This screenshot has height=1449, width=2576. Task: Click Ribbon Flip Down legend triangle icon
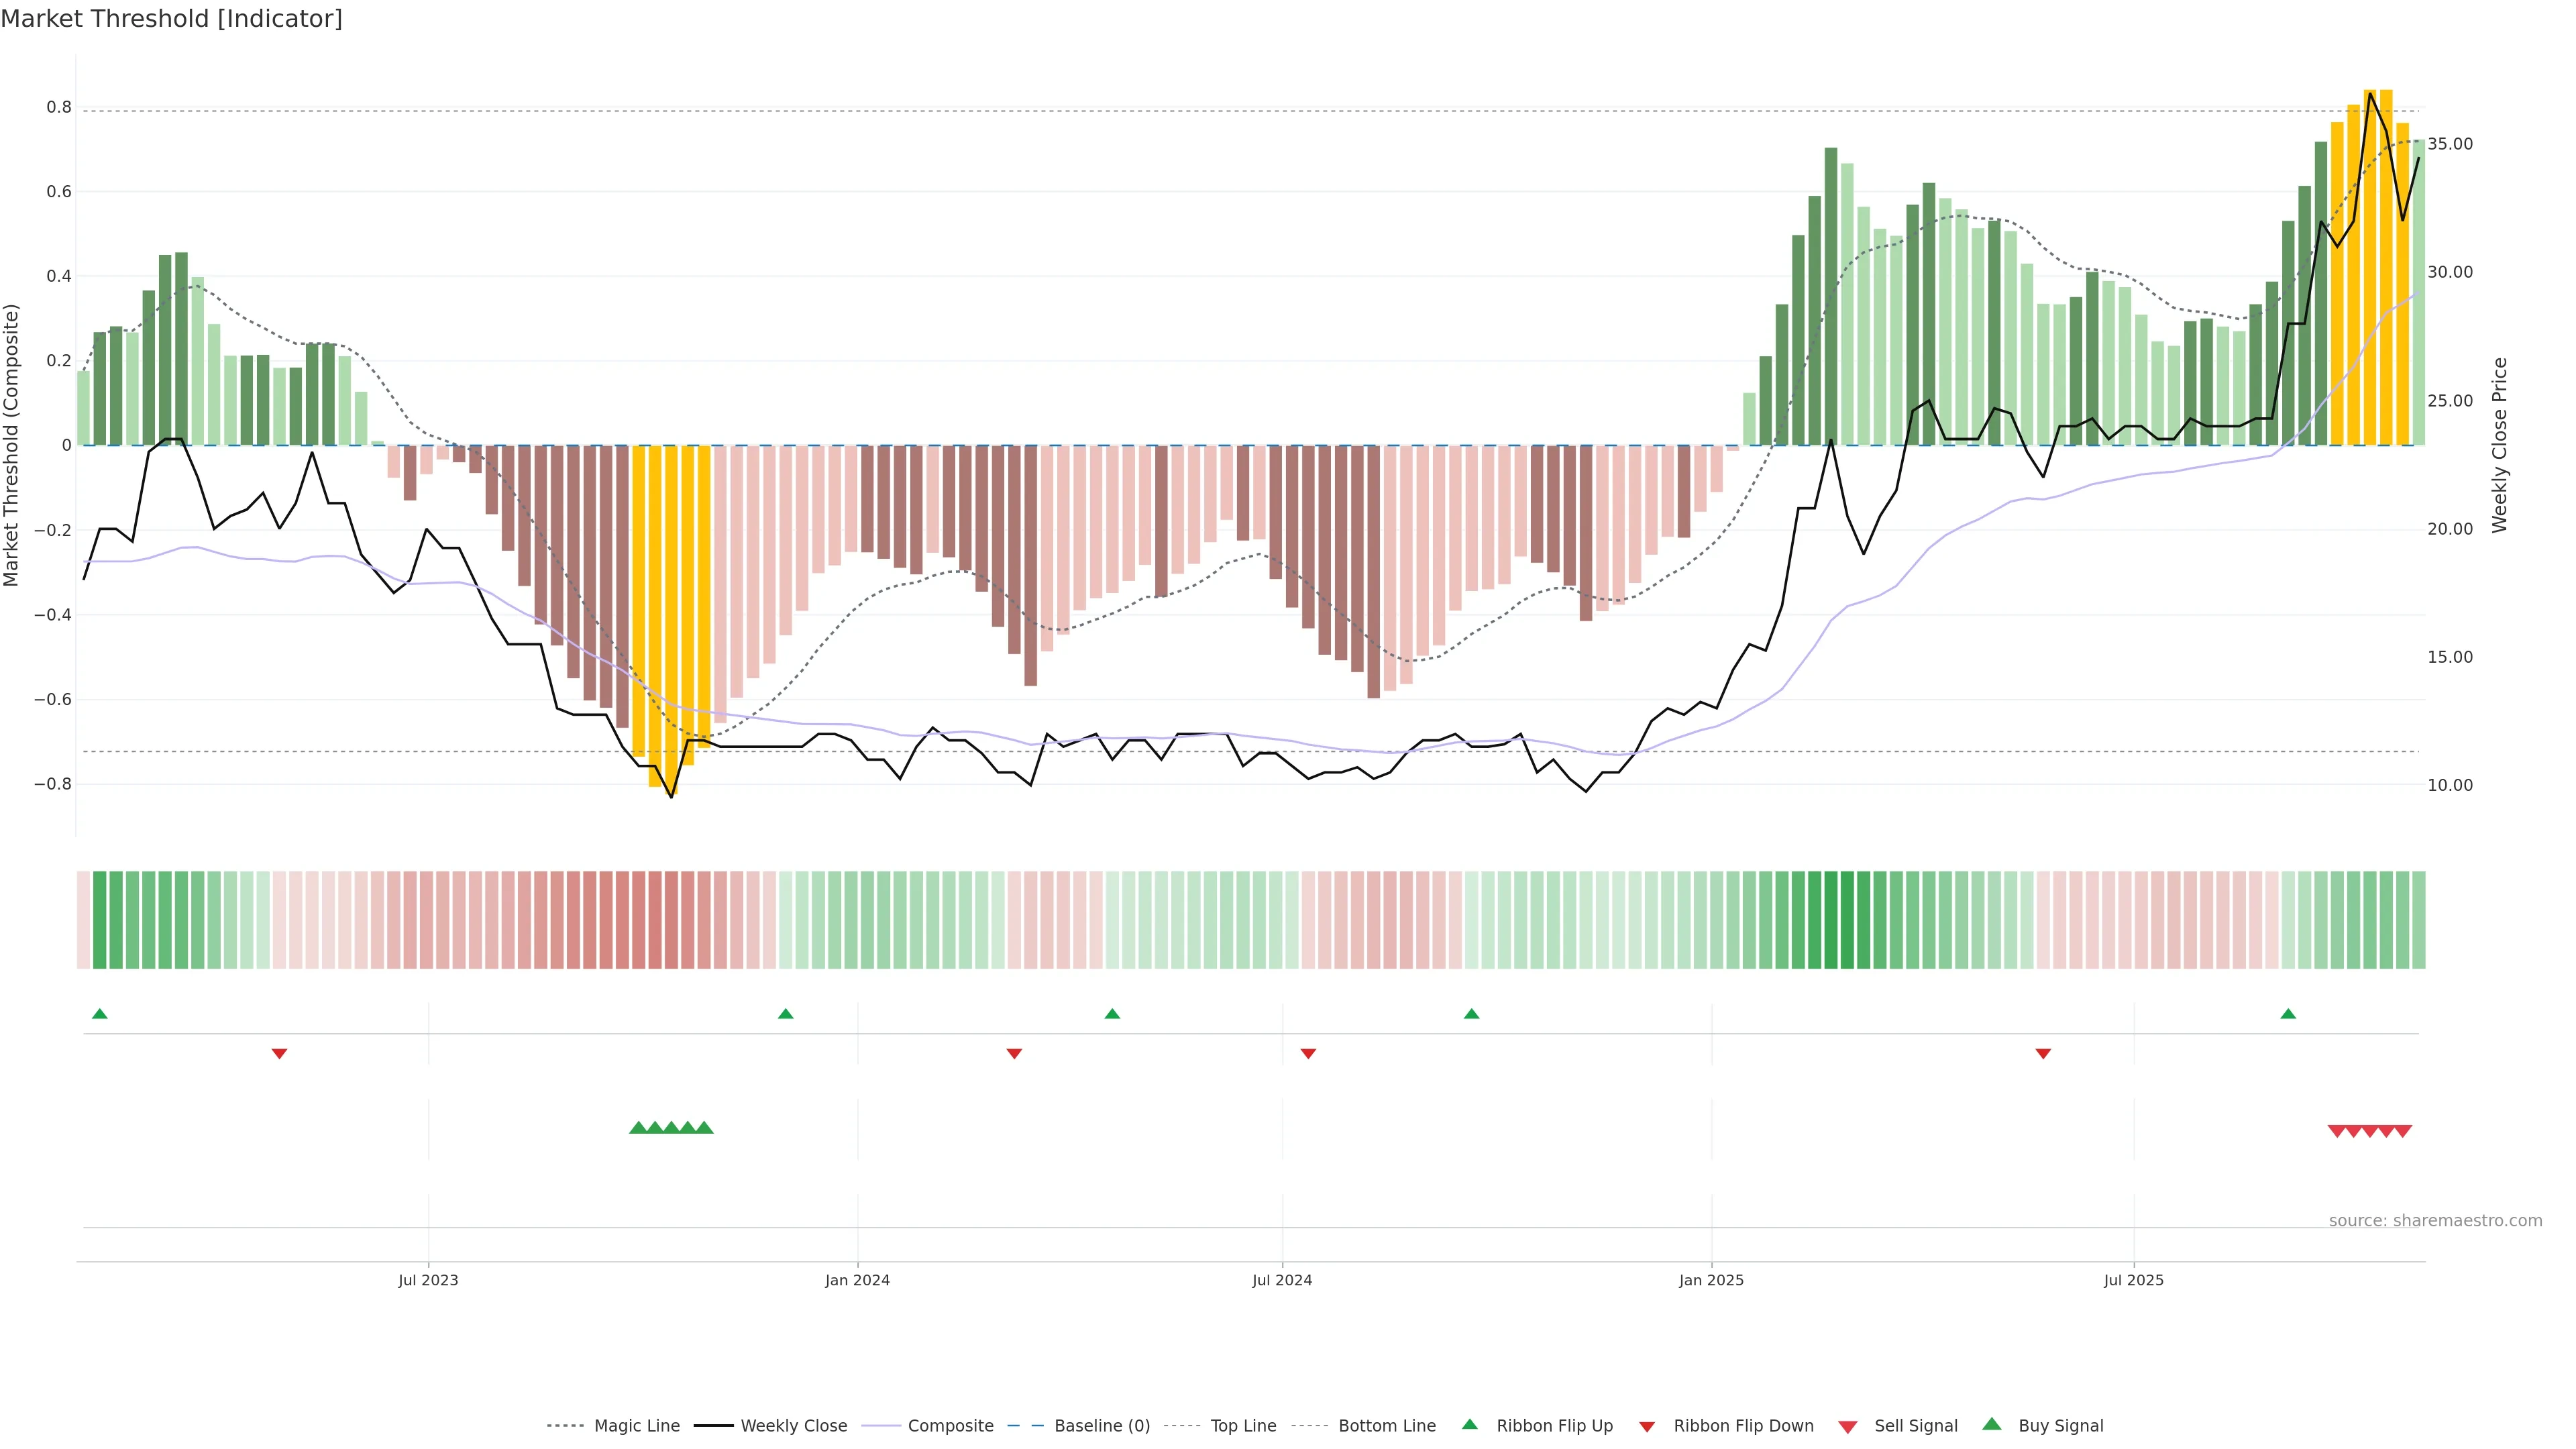coord(1647,1427)
